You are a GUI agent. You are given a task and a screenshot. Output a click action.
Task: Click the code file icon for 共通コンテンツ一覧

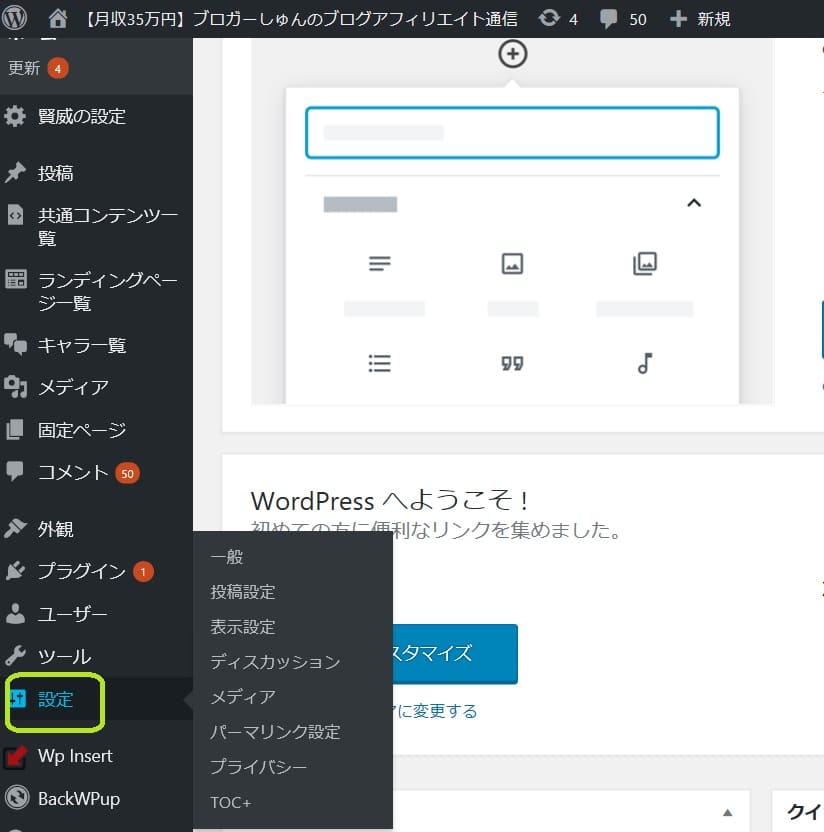tap(15, 215)
